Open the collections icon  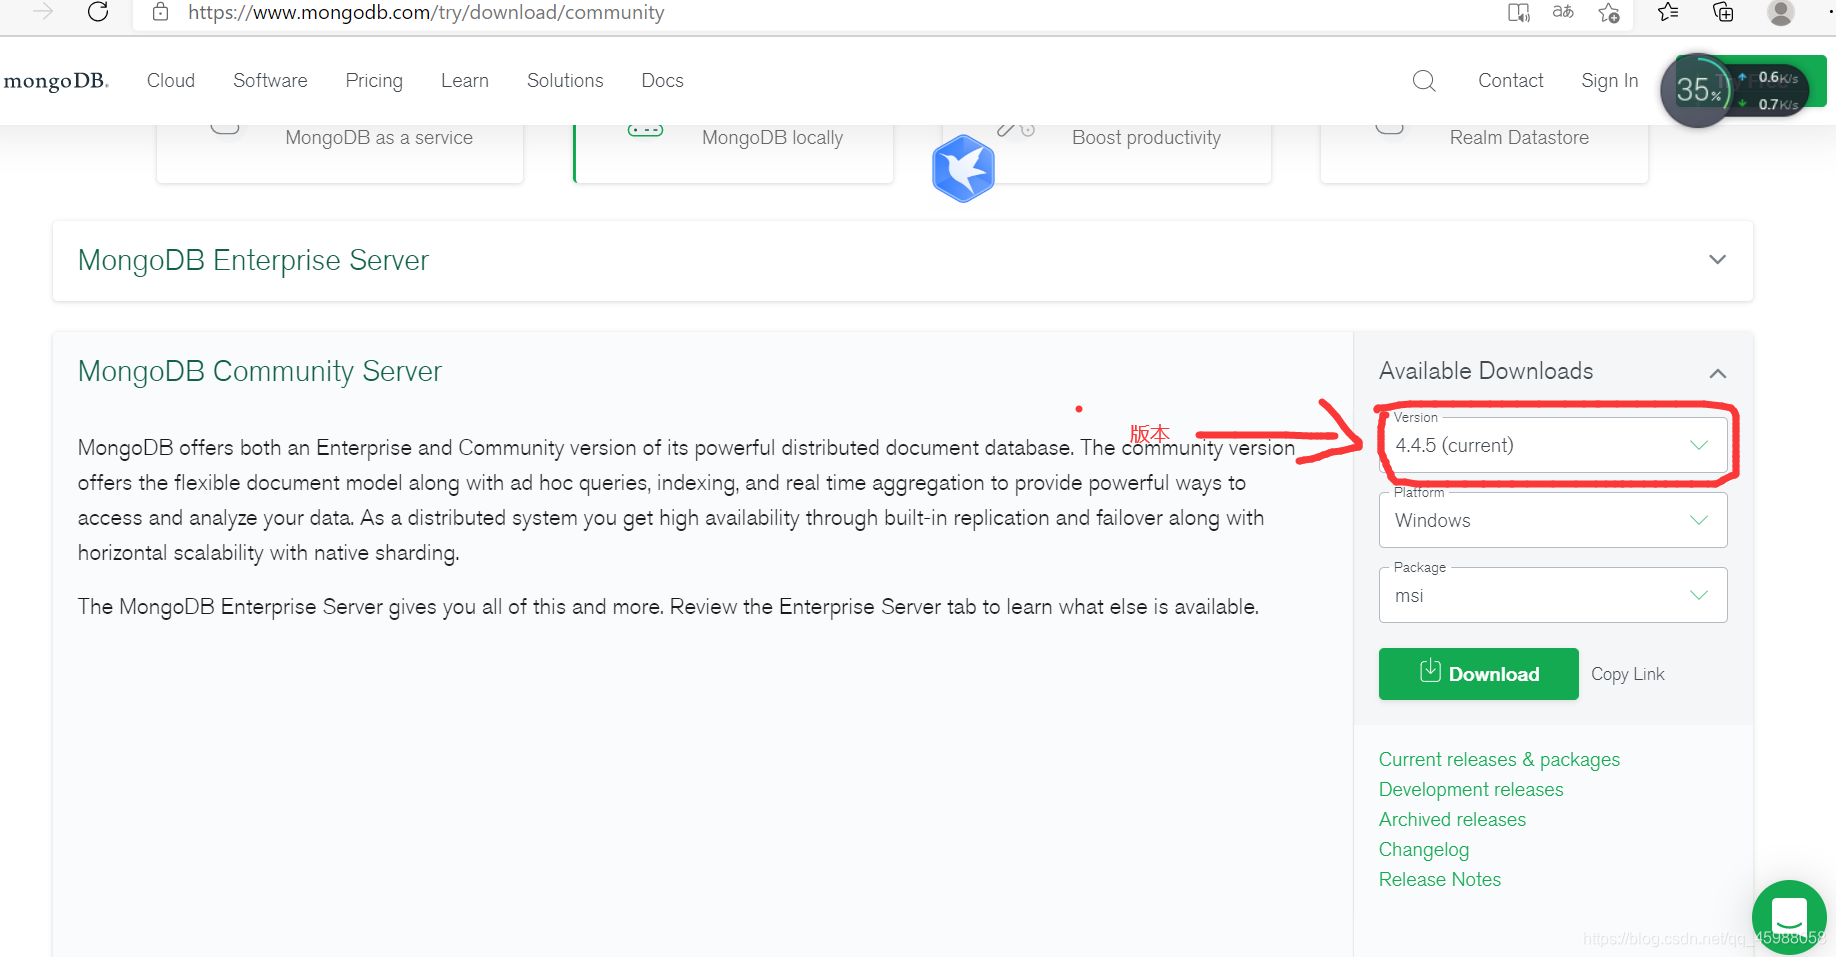[1723, 12]
